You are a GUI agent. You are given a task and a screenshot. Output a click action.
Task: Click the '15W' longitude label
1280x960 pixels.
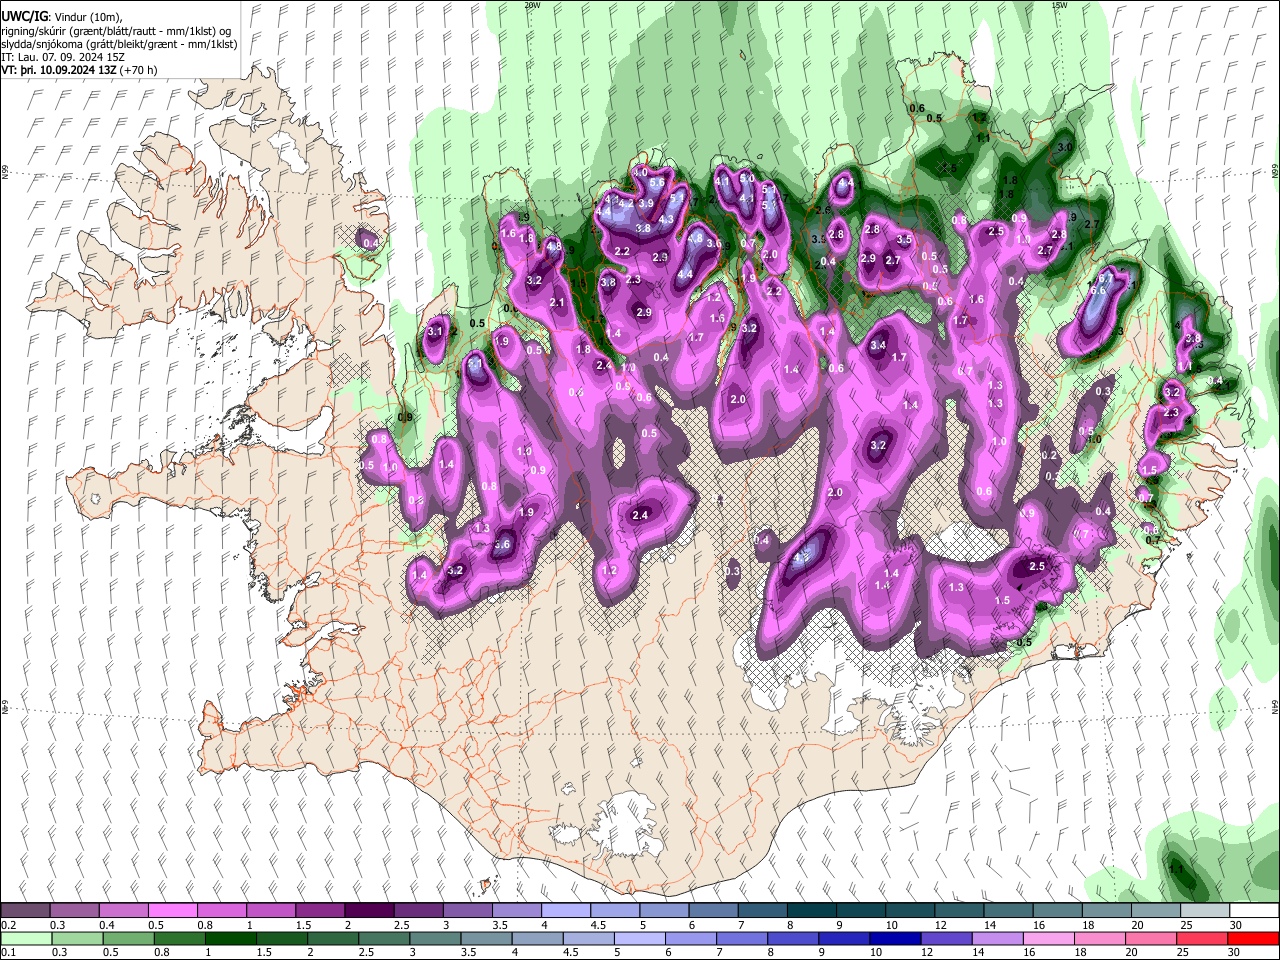1060,5
